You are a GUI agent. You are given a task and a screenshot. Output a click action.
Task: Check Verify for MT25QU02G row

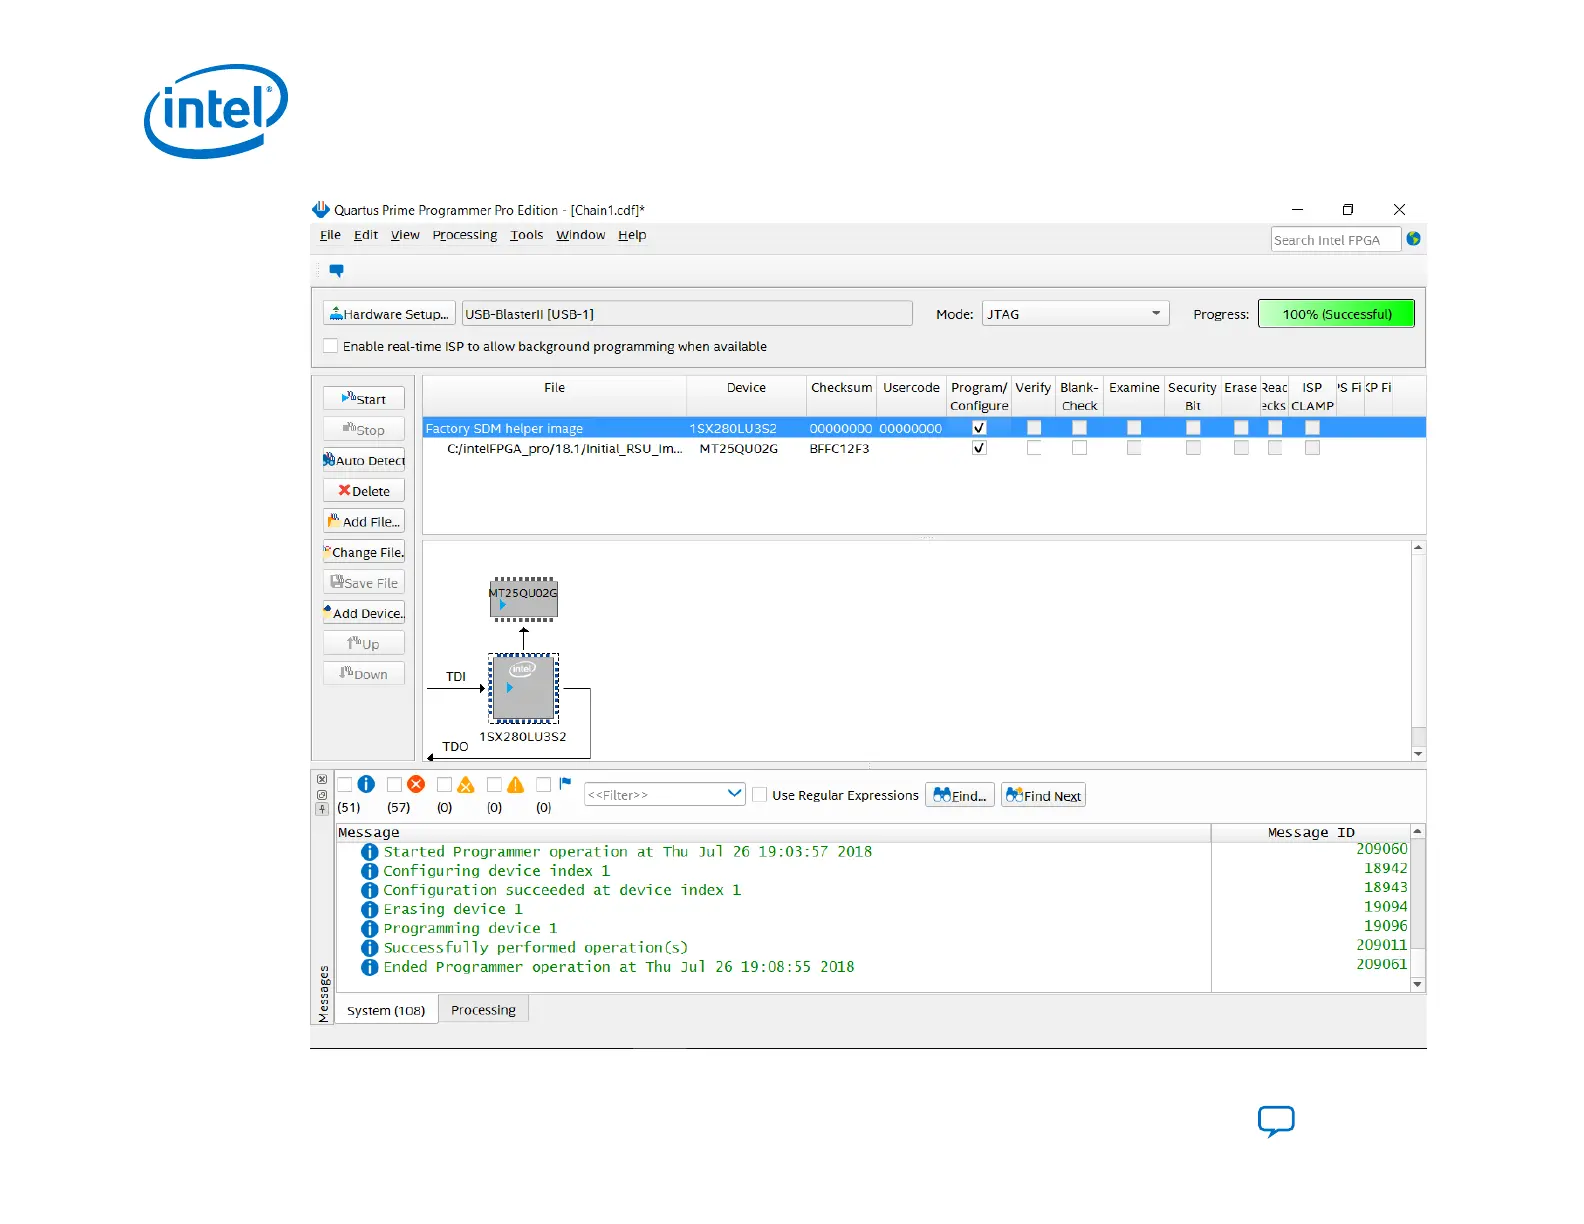tap(1034, 448)
